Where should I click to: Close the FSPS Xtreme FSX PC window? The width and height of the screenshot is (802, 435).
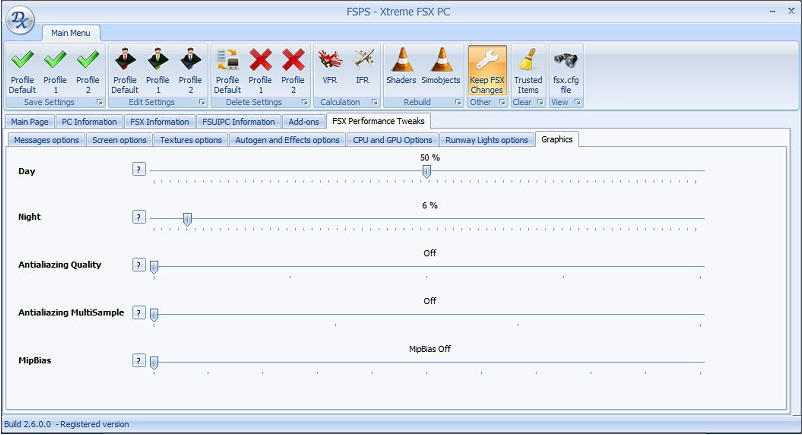point(791,11)
